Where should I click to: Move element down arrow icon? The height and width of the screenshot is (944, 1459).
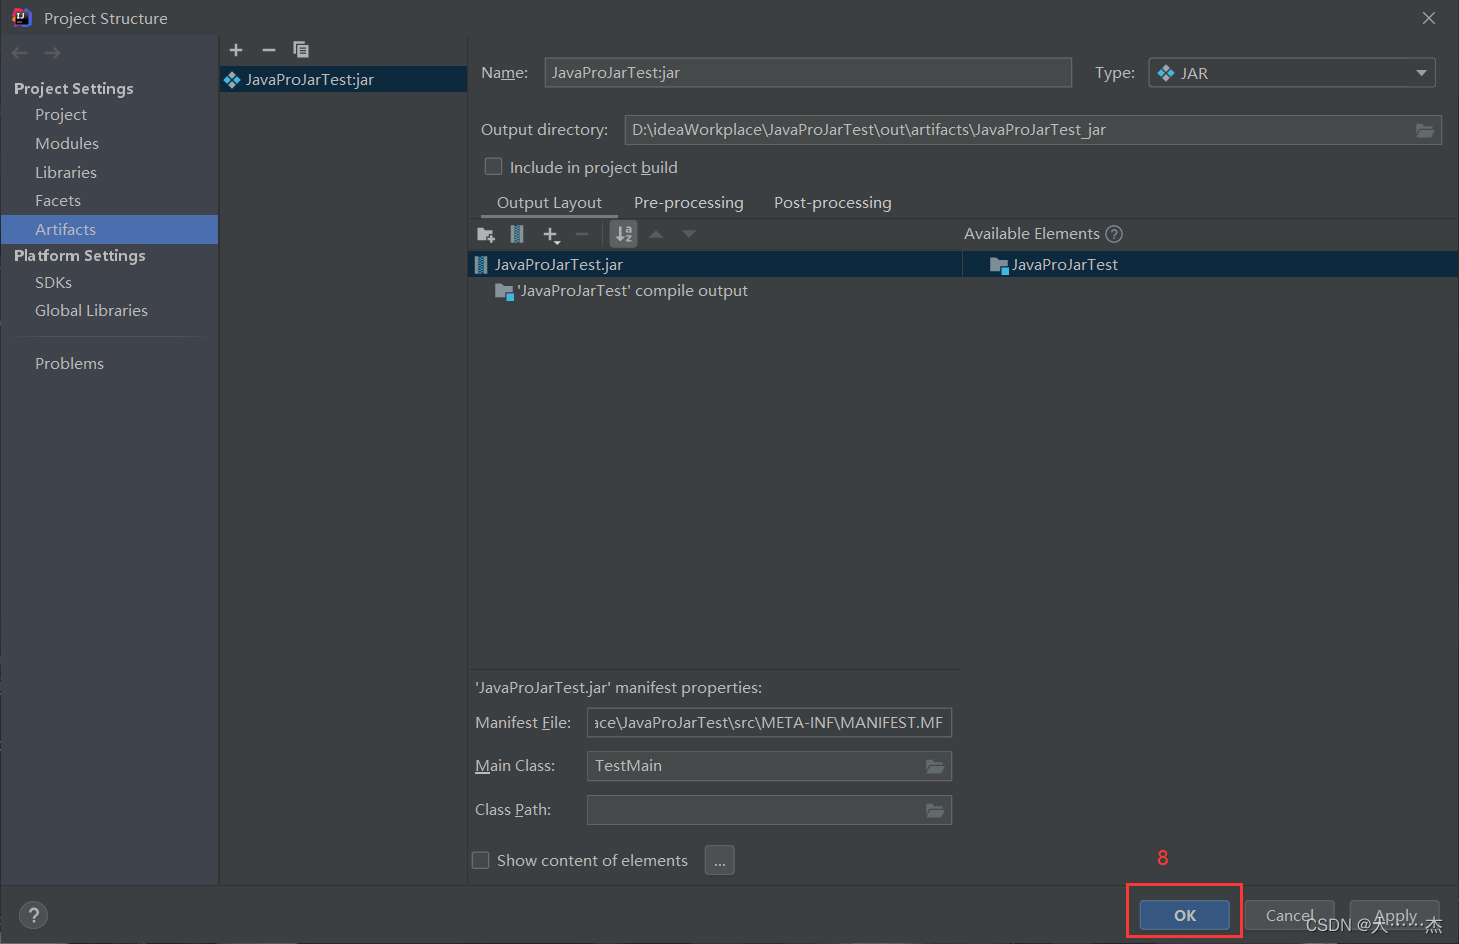pos(689,234)
